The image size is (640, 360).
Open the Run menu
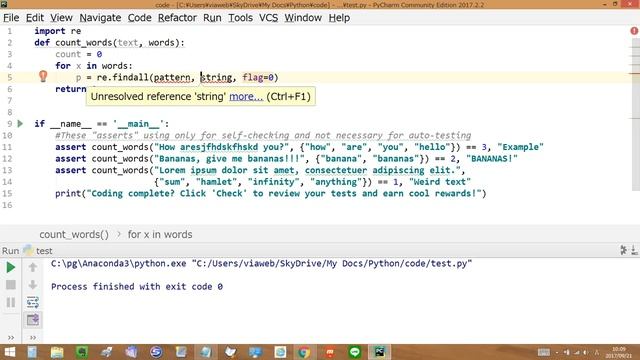point(212,18)
